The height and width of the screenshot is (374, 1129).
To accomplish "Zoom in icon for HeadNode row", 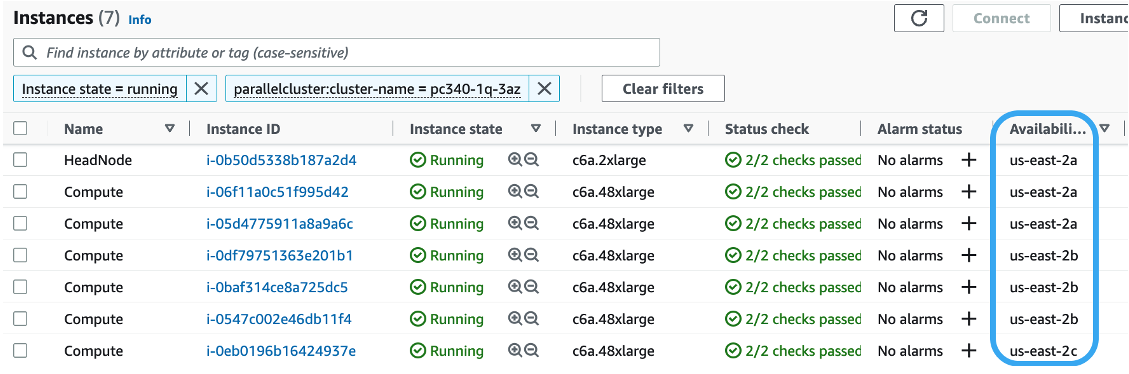I will click(x=515, y=160).
